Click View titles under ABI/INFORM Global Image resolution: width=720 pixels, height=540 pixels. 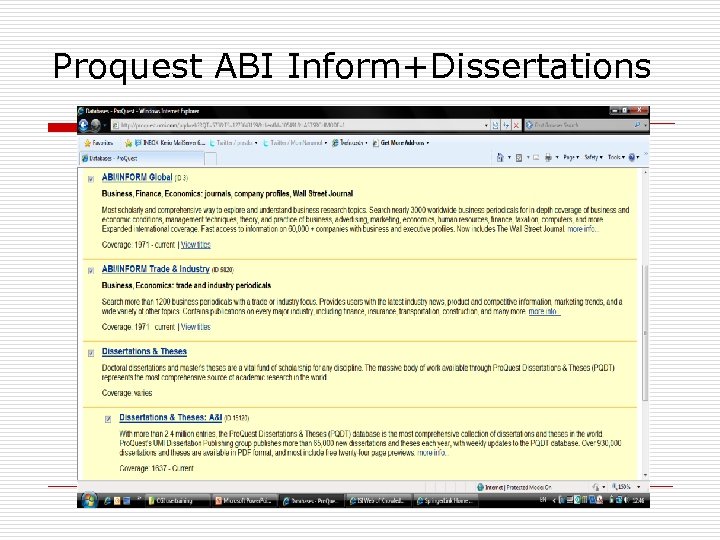pos(196,245)
